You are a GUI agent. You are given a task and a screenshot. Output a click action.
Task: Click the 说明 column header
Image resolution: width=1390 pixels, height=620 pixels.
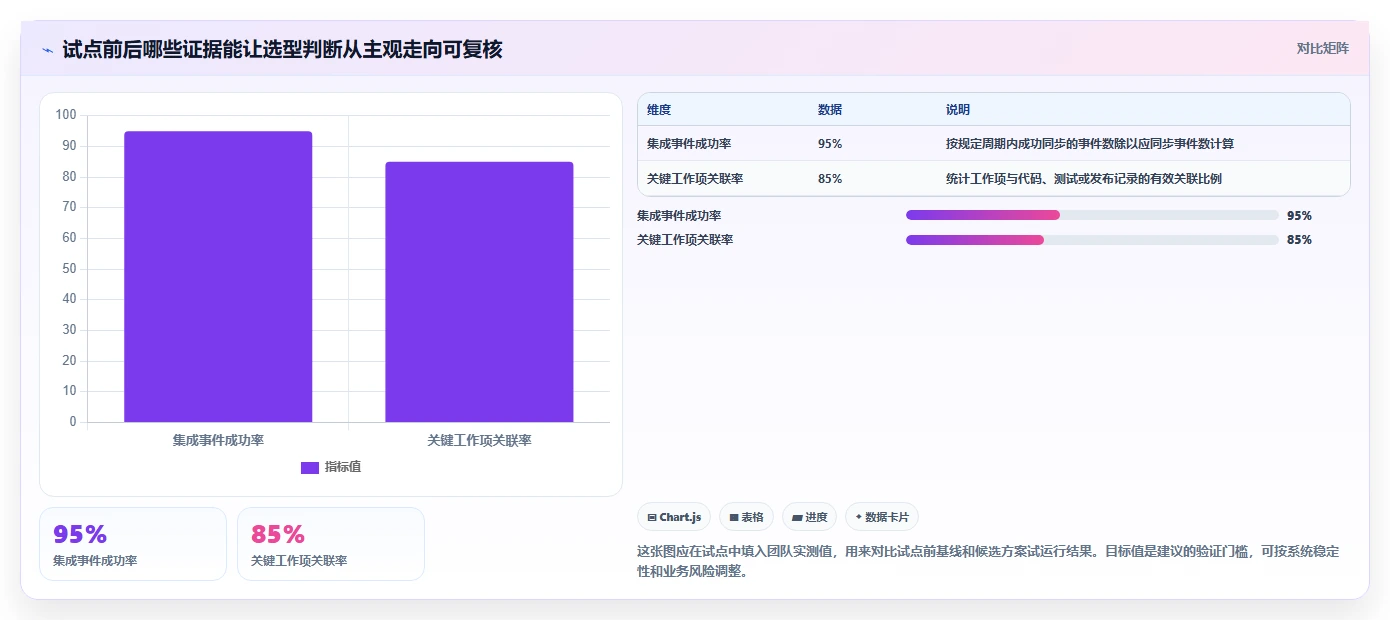(x=958, y=110)
